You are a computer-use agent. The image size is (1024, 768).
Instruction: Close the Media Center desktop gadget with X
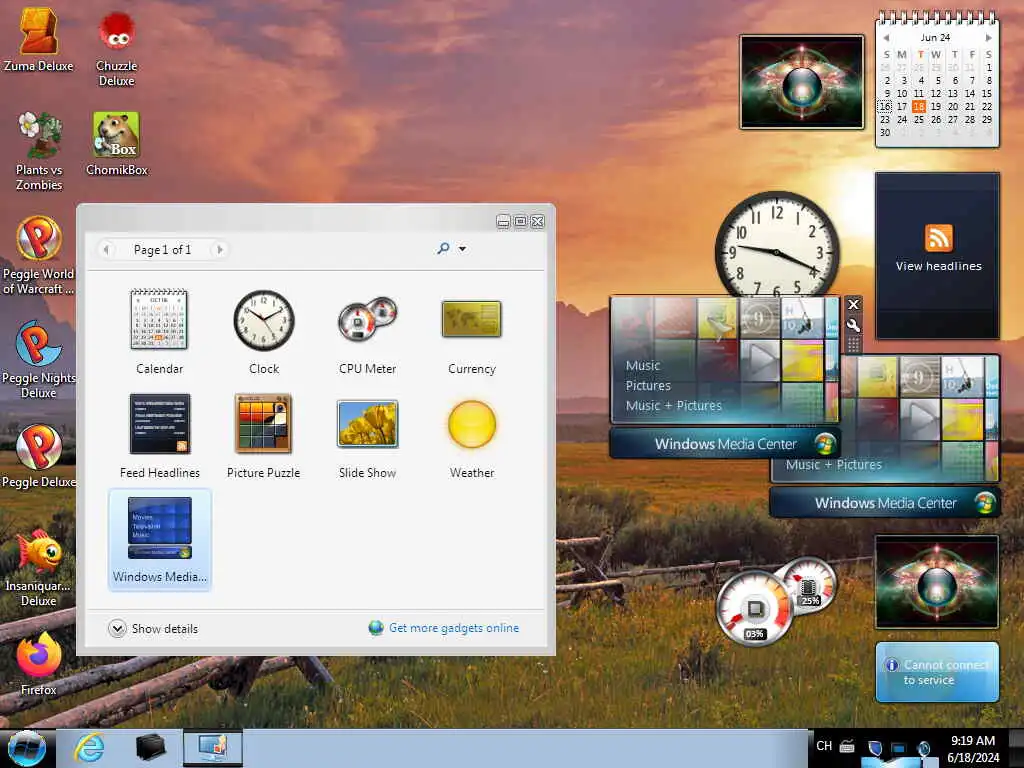tap(853, 304)
